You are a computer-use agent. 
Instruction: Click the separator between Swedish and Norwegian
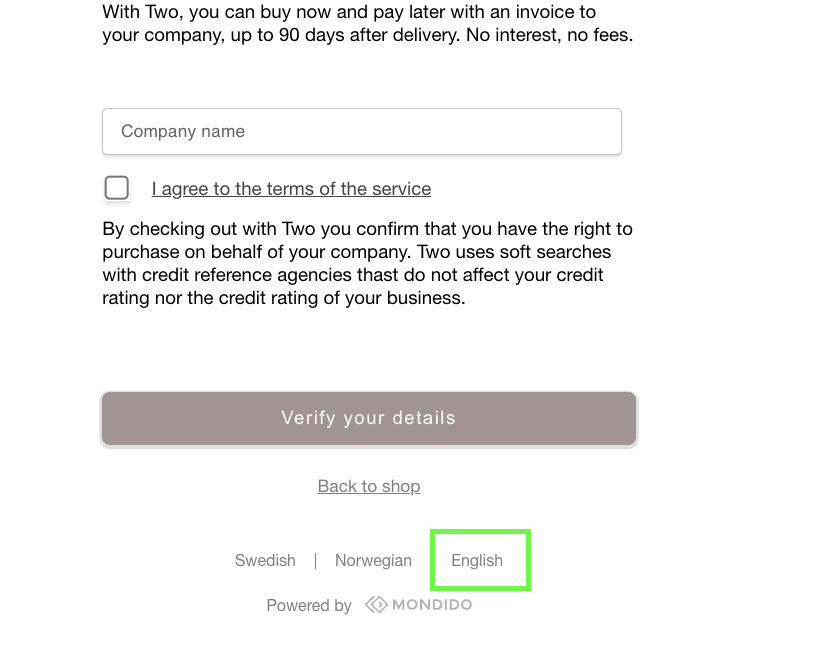315,560
